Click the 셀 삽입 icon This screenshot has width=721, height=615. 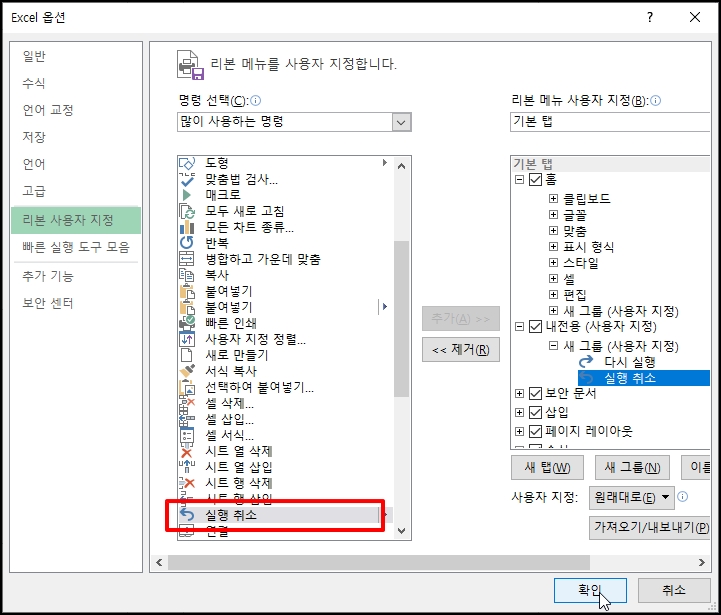(x=187, y=419)
